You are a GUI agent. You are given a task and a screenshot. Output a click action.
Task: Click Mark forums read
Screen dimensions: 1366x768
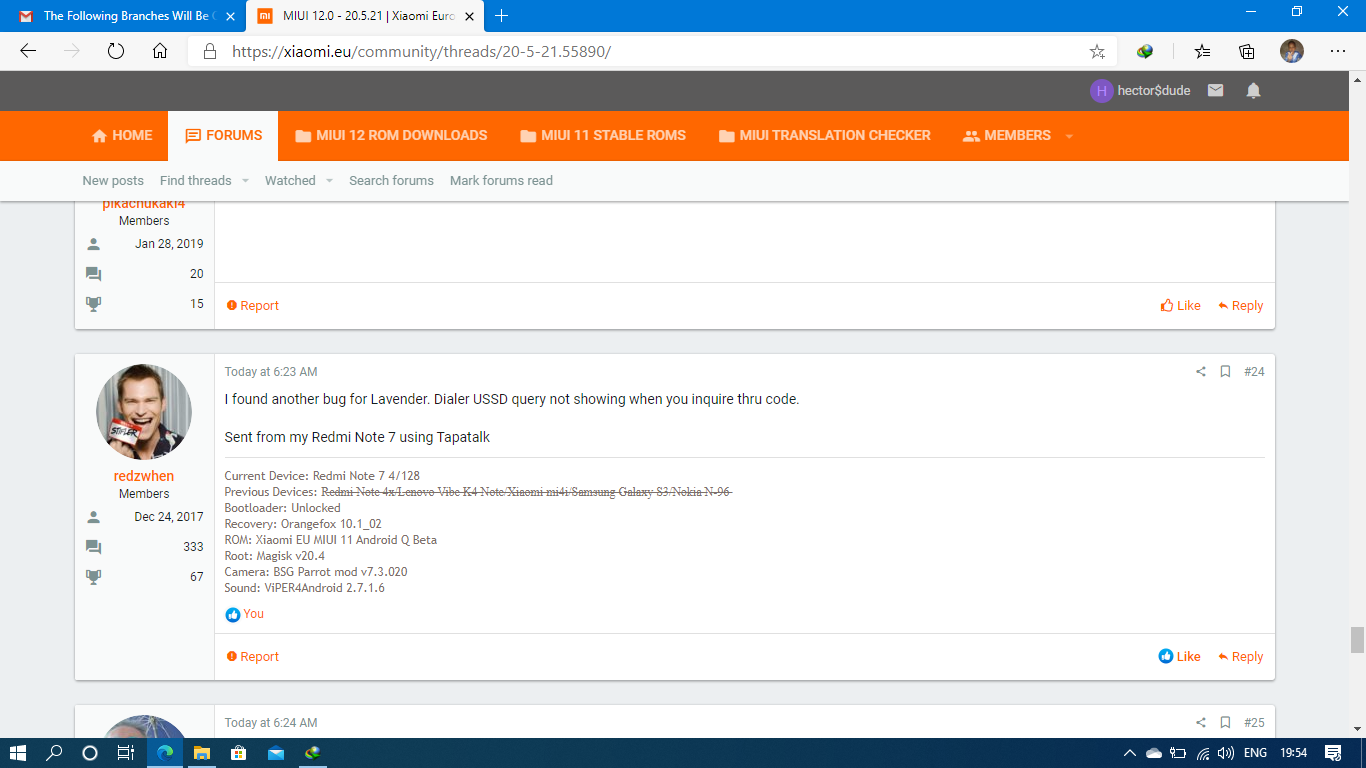pos(501,181)
